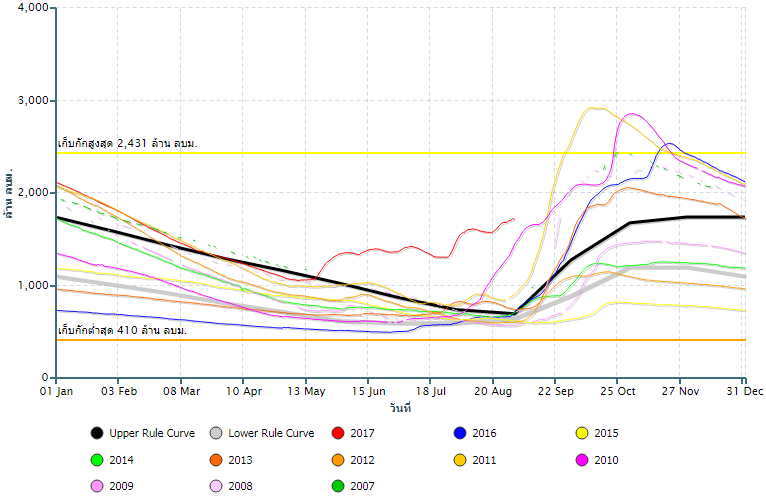The image size is (766, 496).
Task: Click the blue 2016 legend circle
Action: [x=460, y=433]
